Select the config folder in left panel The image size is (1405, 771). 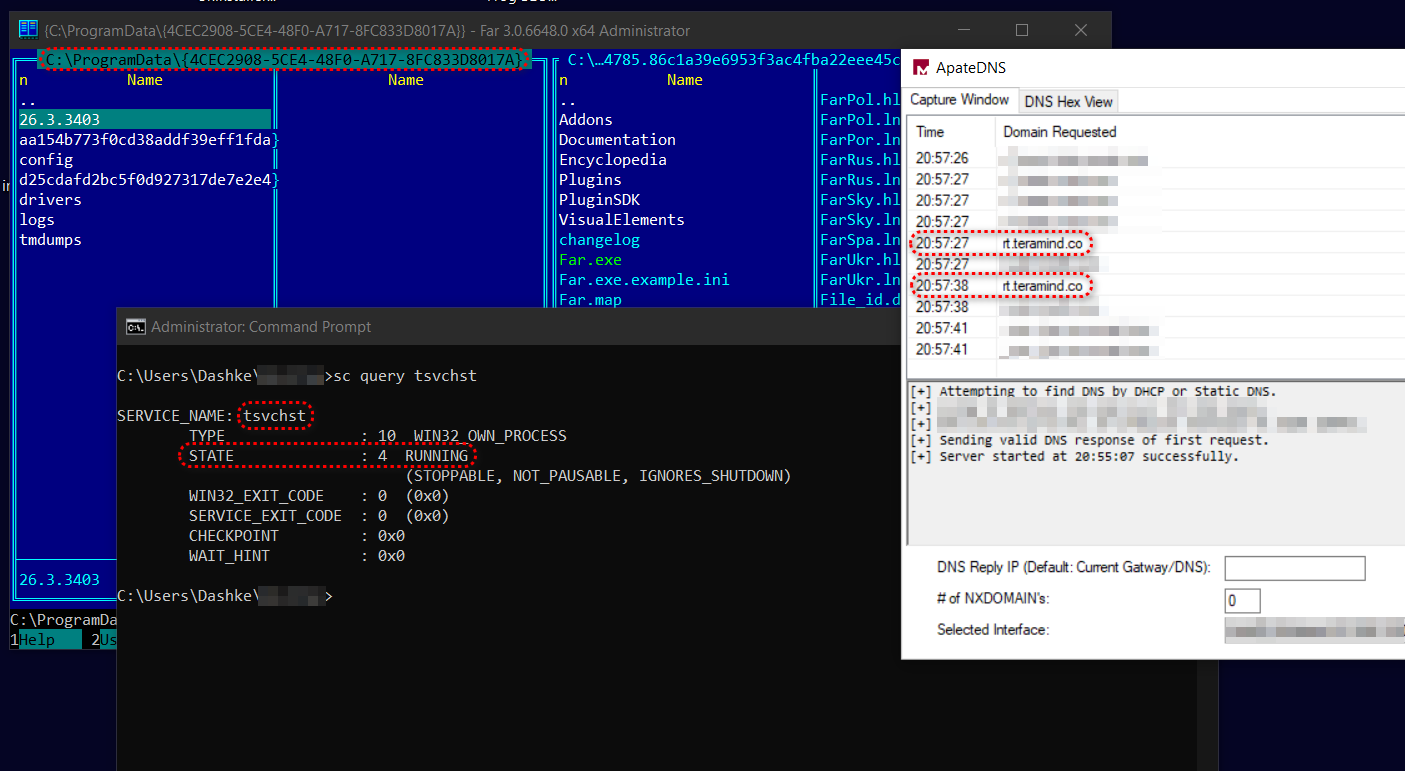click(x=46, y=160)
